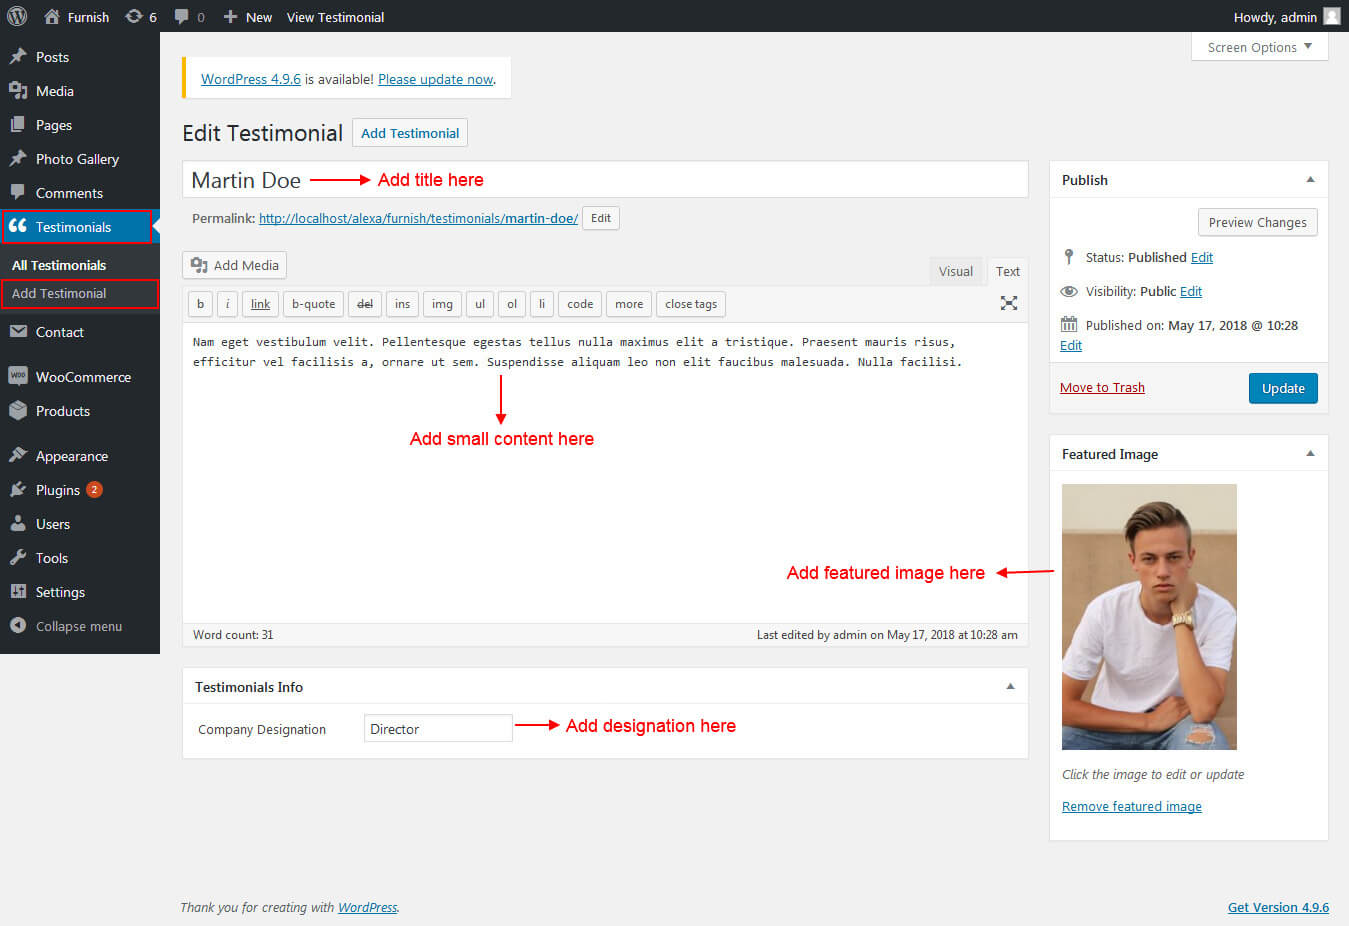Collapse the Featured Image panel

click(1310, 454)
